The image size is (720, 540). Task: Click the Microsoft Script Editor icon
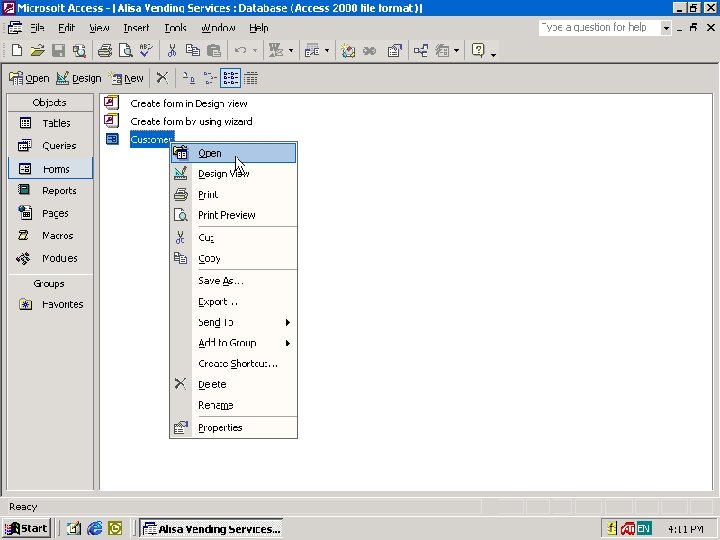click(x=370, y=51)
